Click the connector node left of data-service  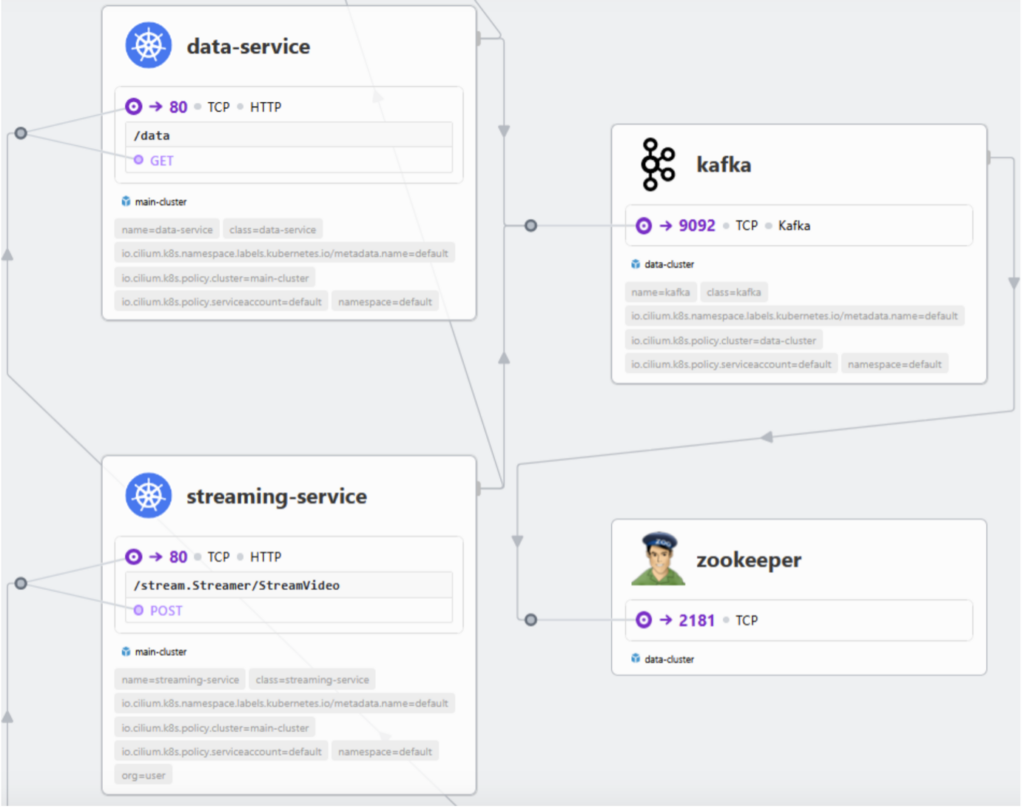coord(21,133)
